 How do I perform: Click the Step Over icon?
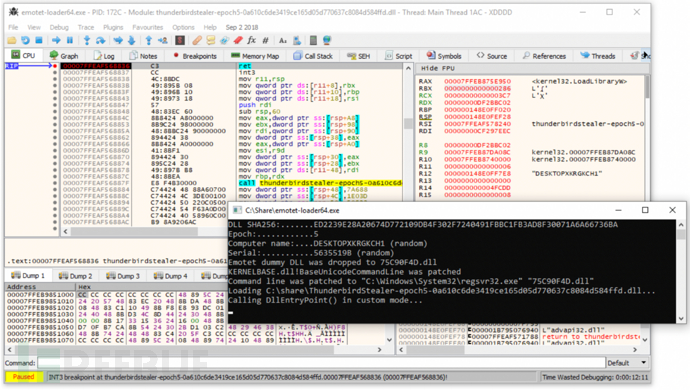point(100,40)
